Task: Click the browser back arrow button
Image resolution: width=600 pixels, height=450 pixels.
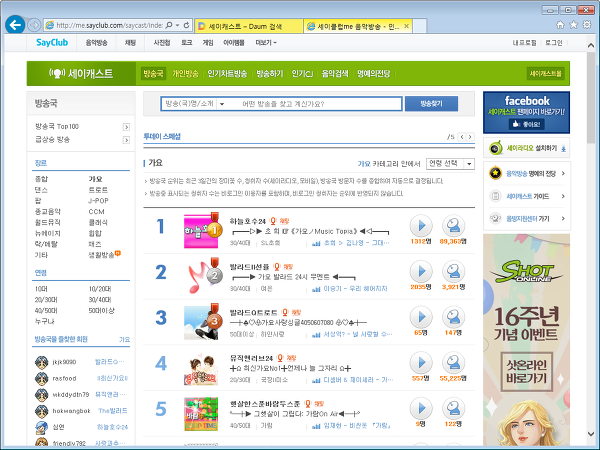Action: (15, 25)
